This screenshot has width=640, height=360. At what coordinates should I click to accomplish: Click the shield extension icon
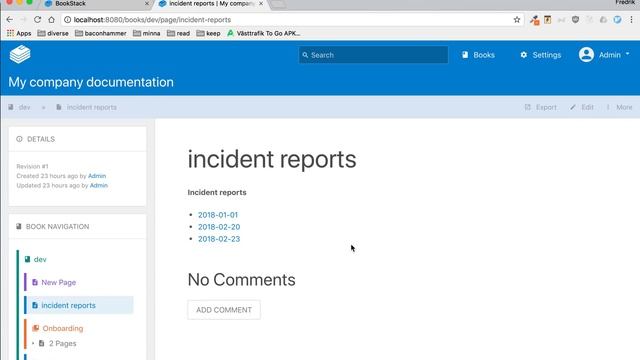575,20
